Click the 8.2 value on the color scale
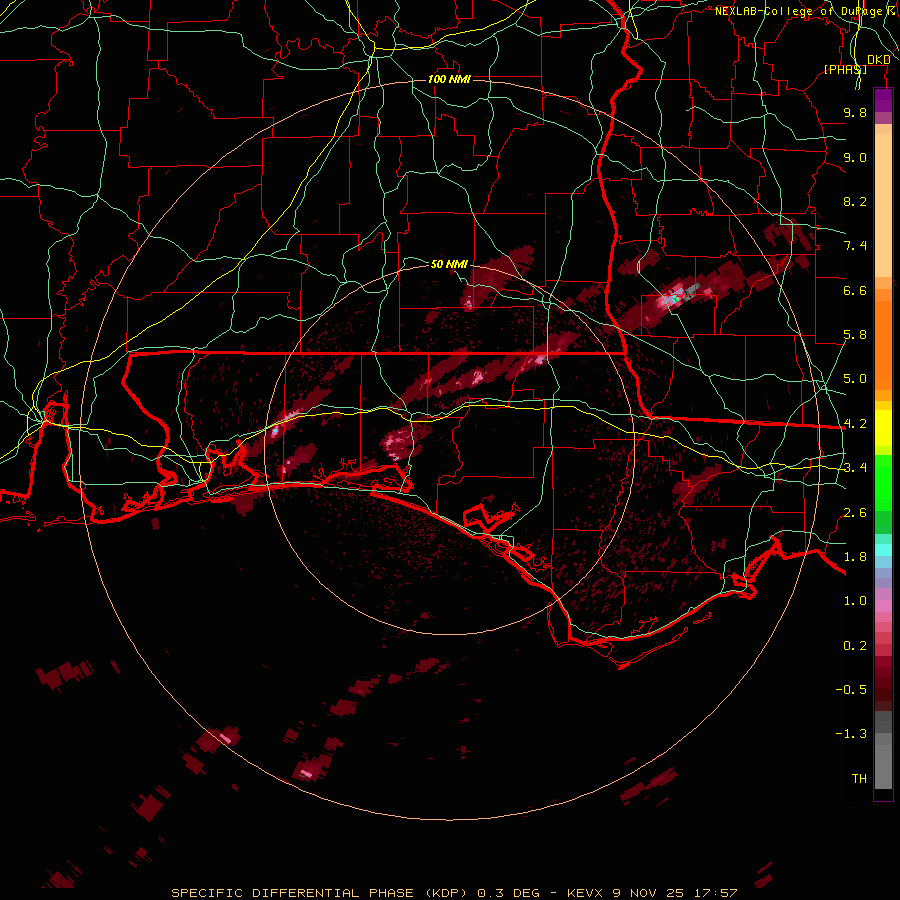The image size is (900, 900). coord(855,201)
